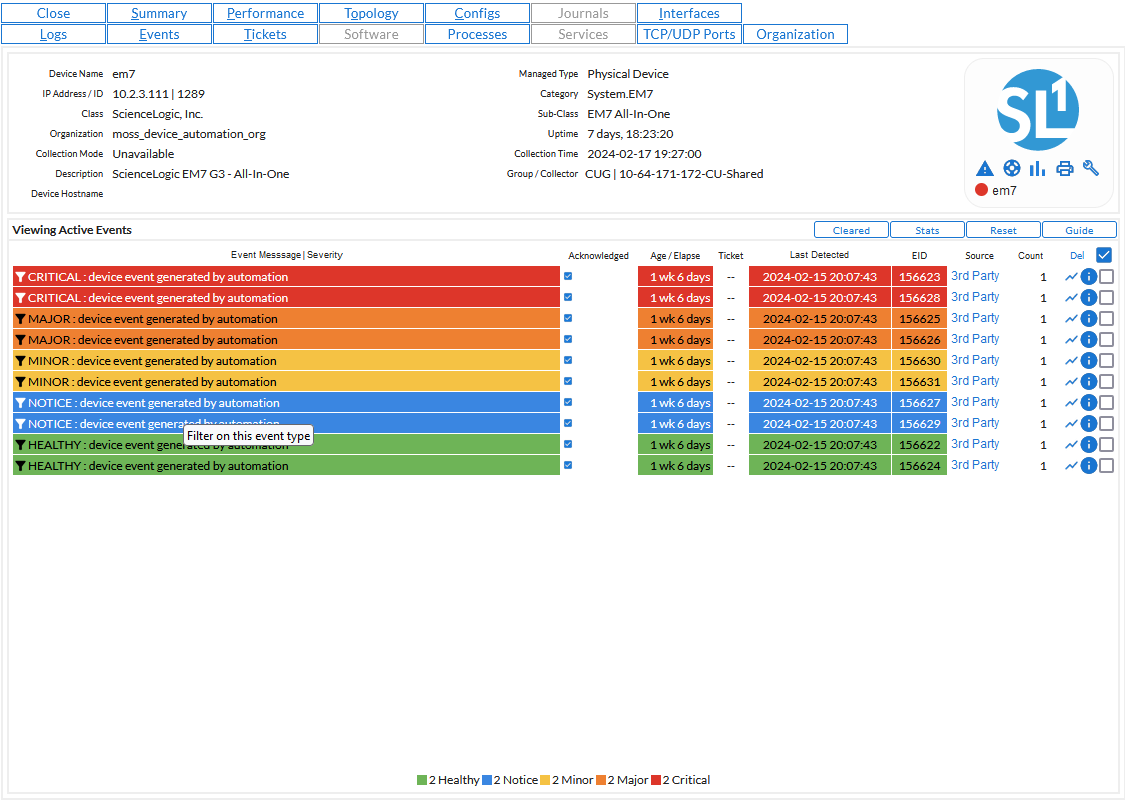Check the selection box for event 156623
The height and width of the screenshot is (801, 1125).
(x=1106, y=277)
